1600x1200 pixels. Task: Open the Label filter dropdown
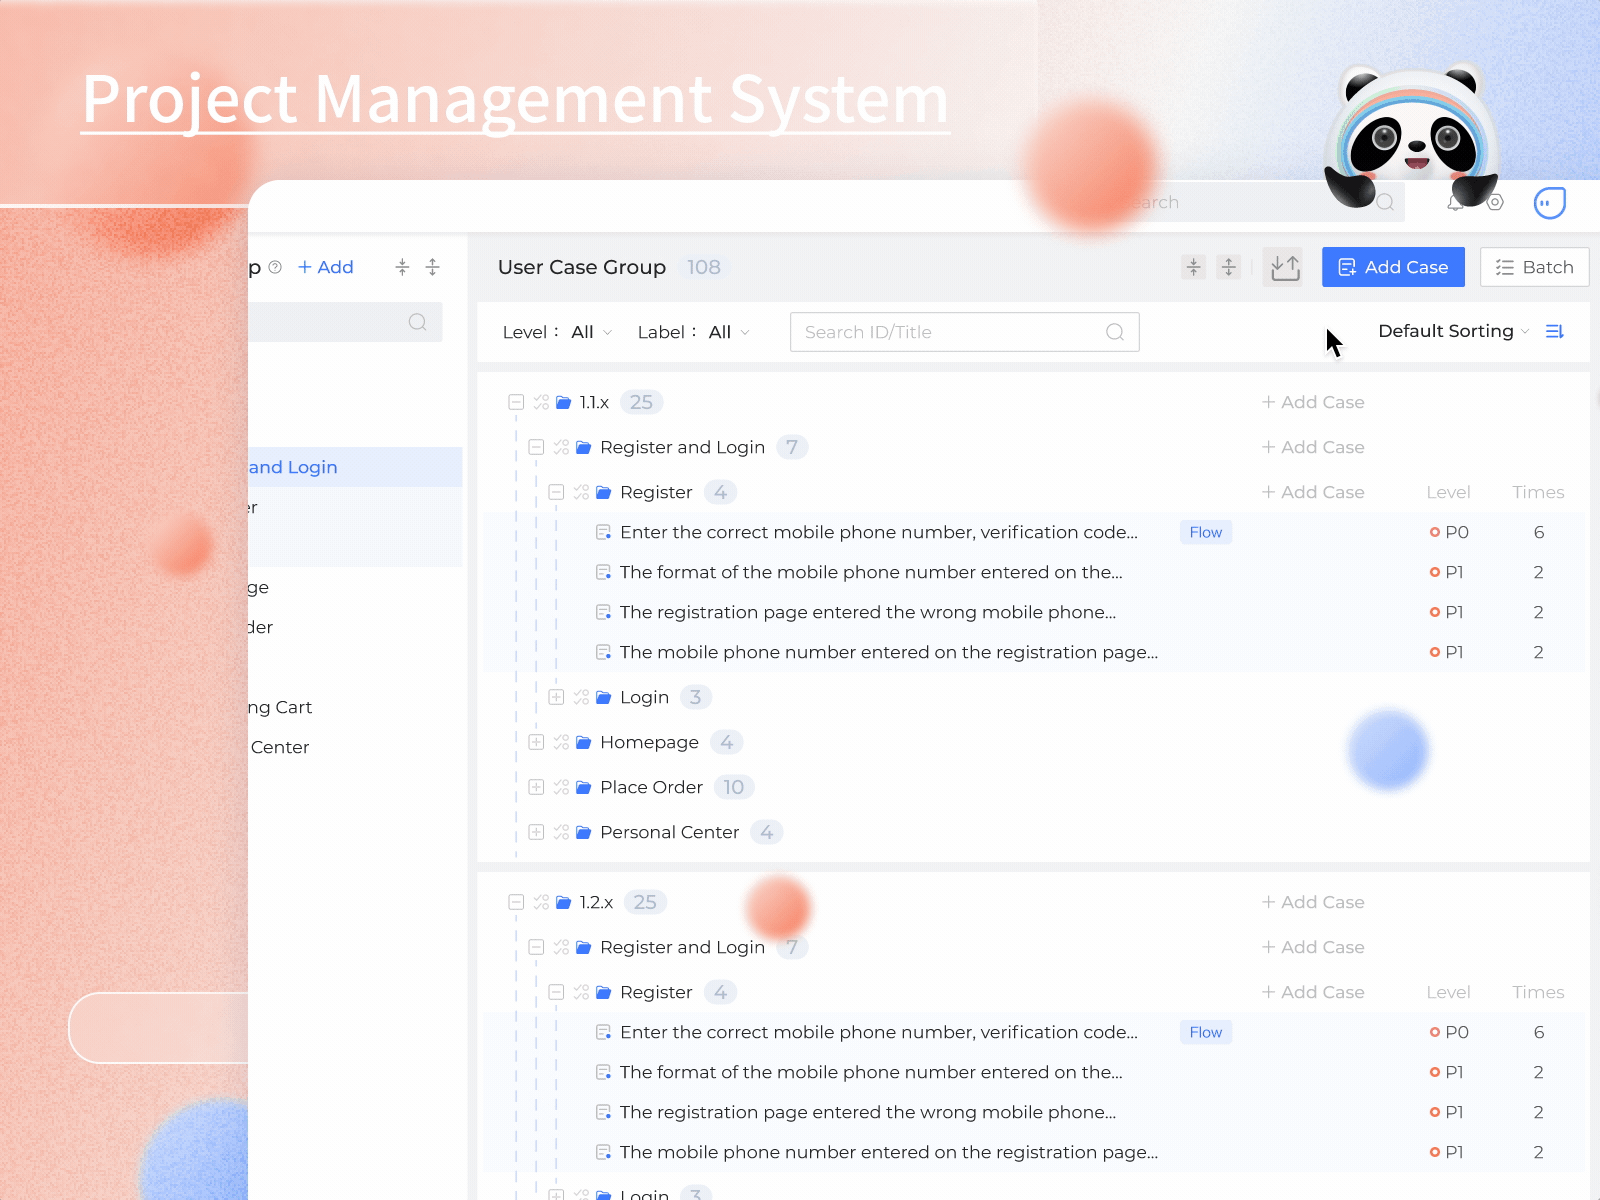[x=729, y=332]
